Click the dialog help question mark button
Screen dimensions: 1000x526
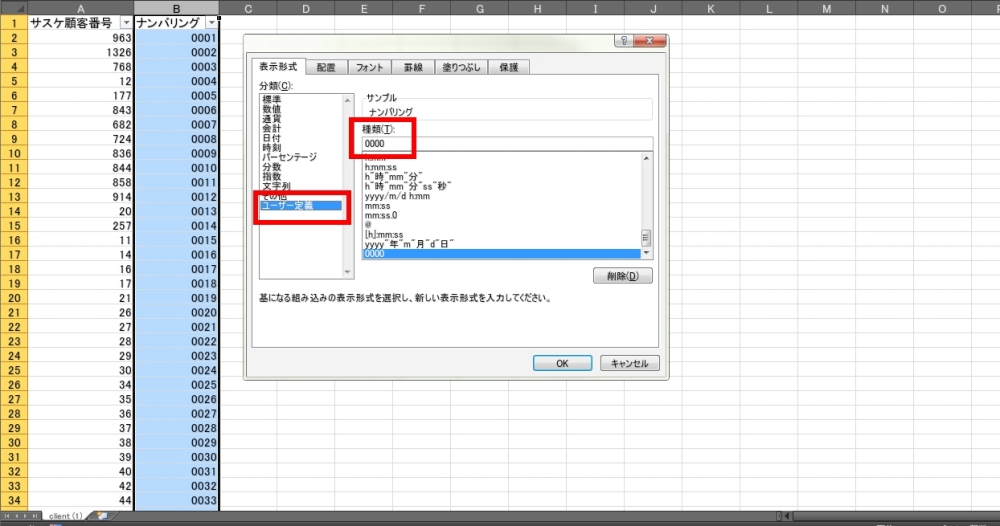coord(625,42)
